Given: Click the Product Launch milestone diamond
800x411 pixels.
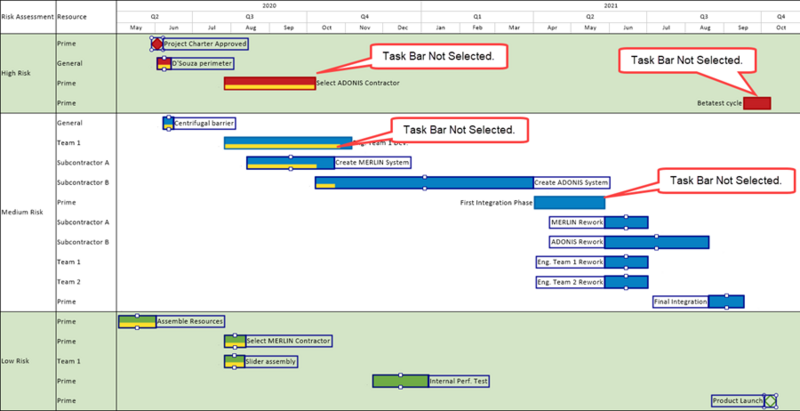Looking at the screenshot, I should coord(770,401).
